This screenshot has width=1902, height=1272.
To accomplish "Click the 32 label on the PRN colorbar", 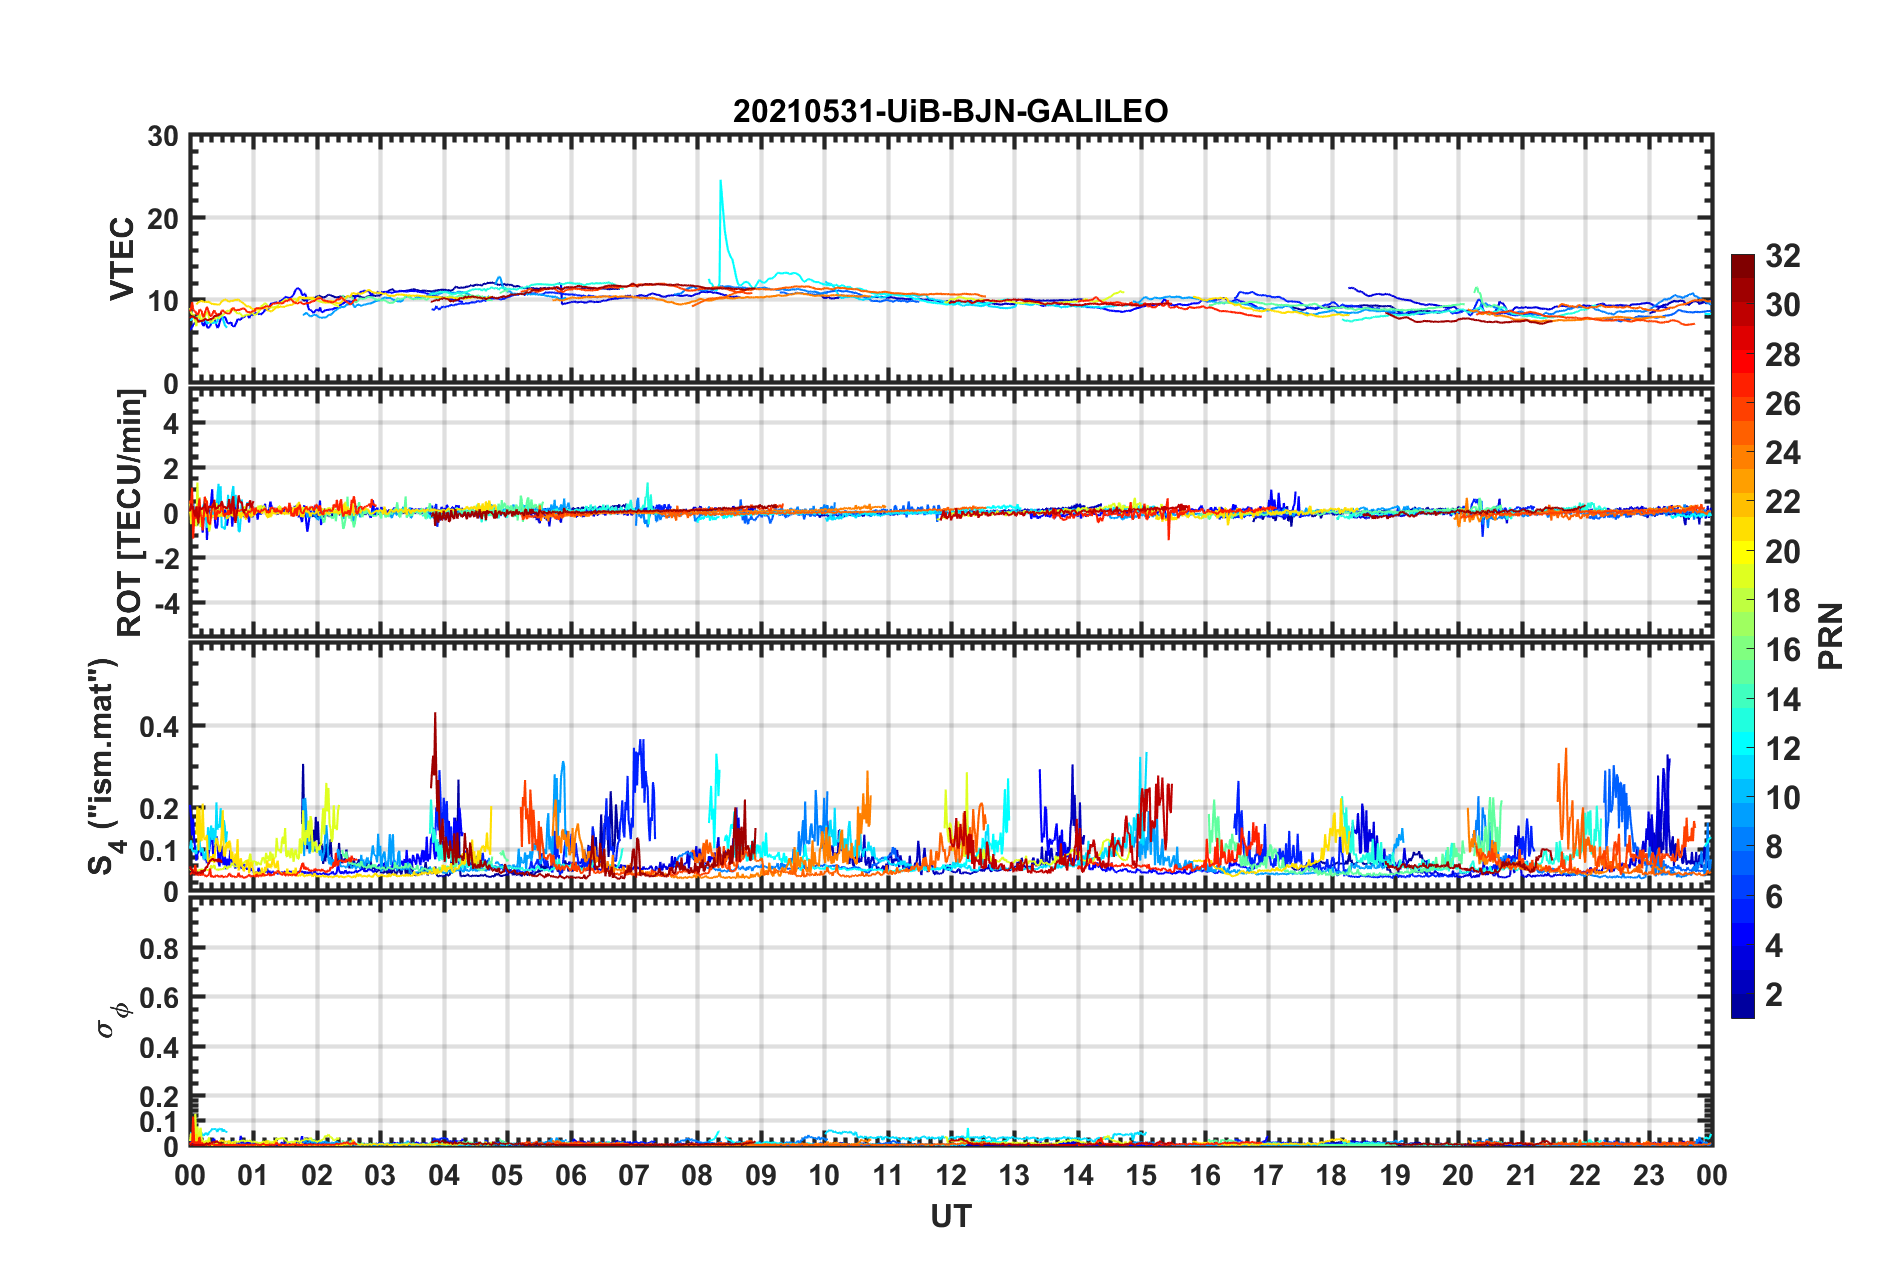I will click(1783, 256).
